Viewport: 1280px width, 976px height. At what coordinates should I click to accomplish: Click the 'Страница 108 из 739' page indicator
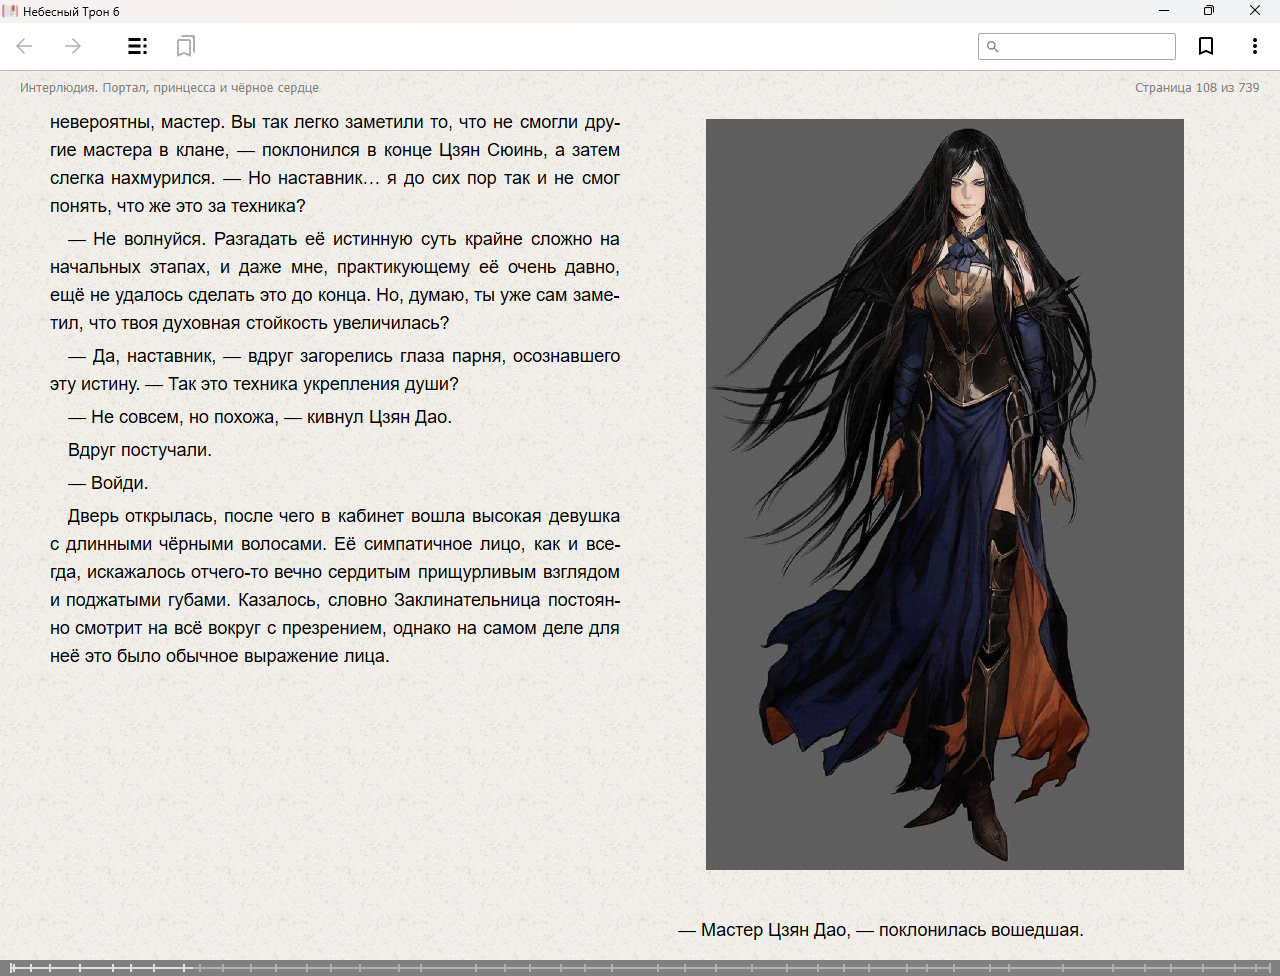[x=1196, y=88]
